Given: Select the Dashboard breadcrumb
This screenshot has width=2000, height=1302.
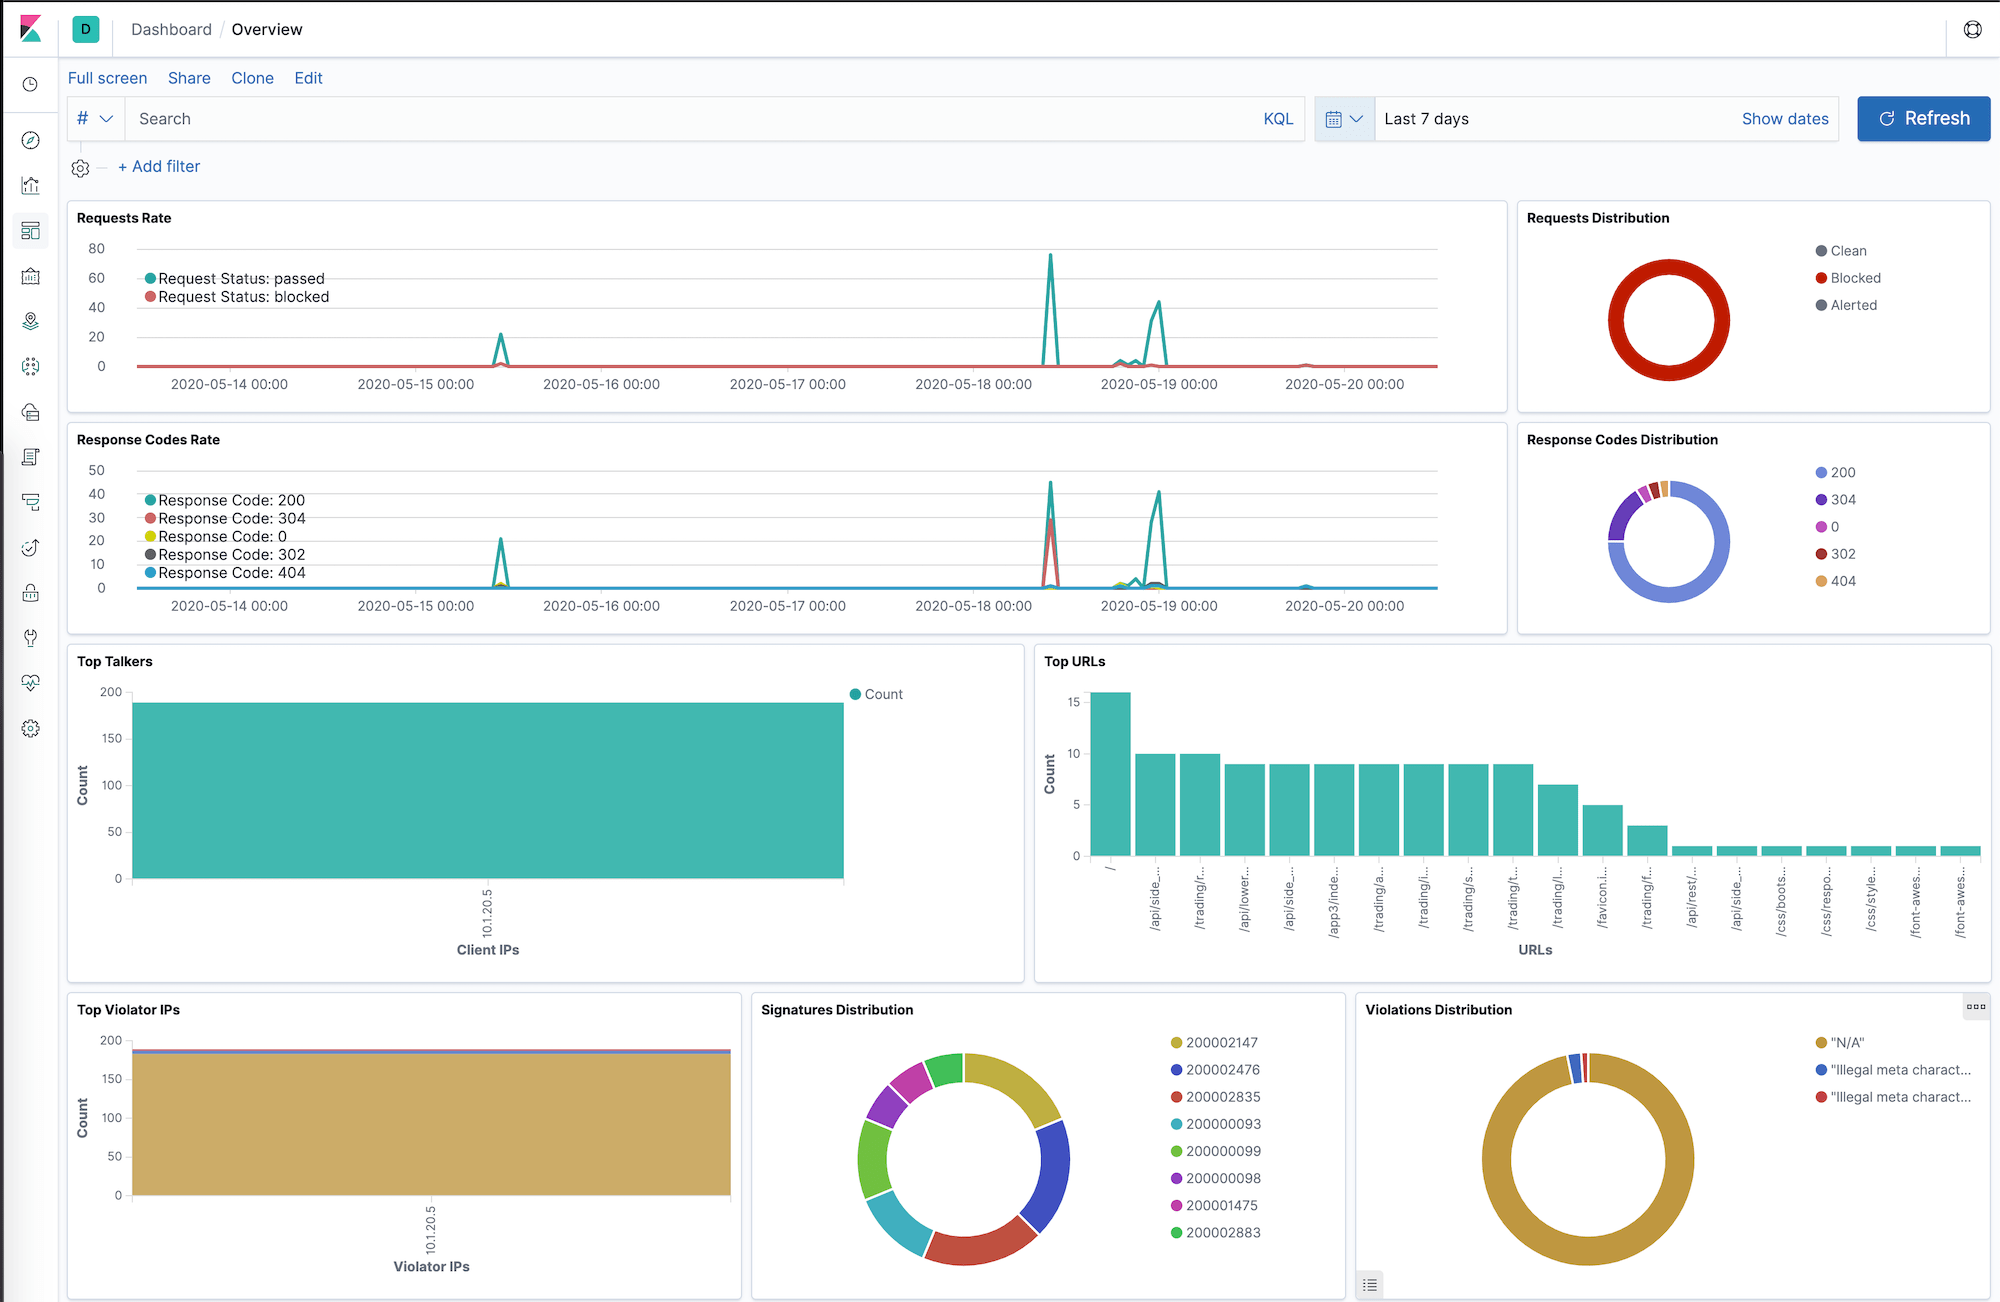Looking at the screenshot, I should pyautogui.click(x=170, y=29).
